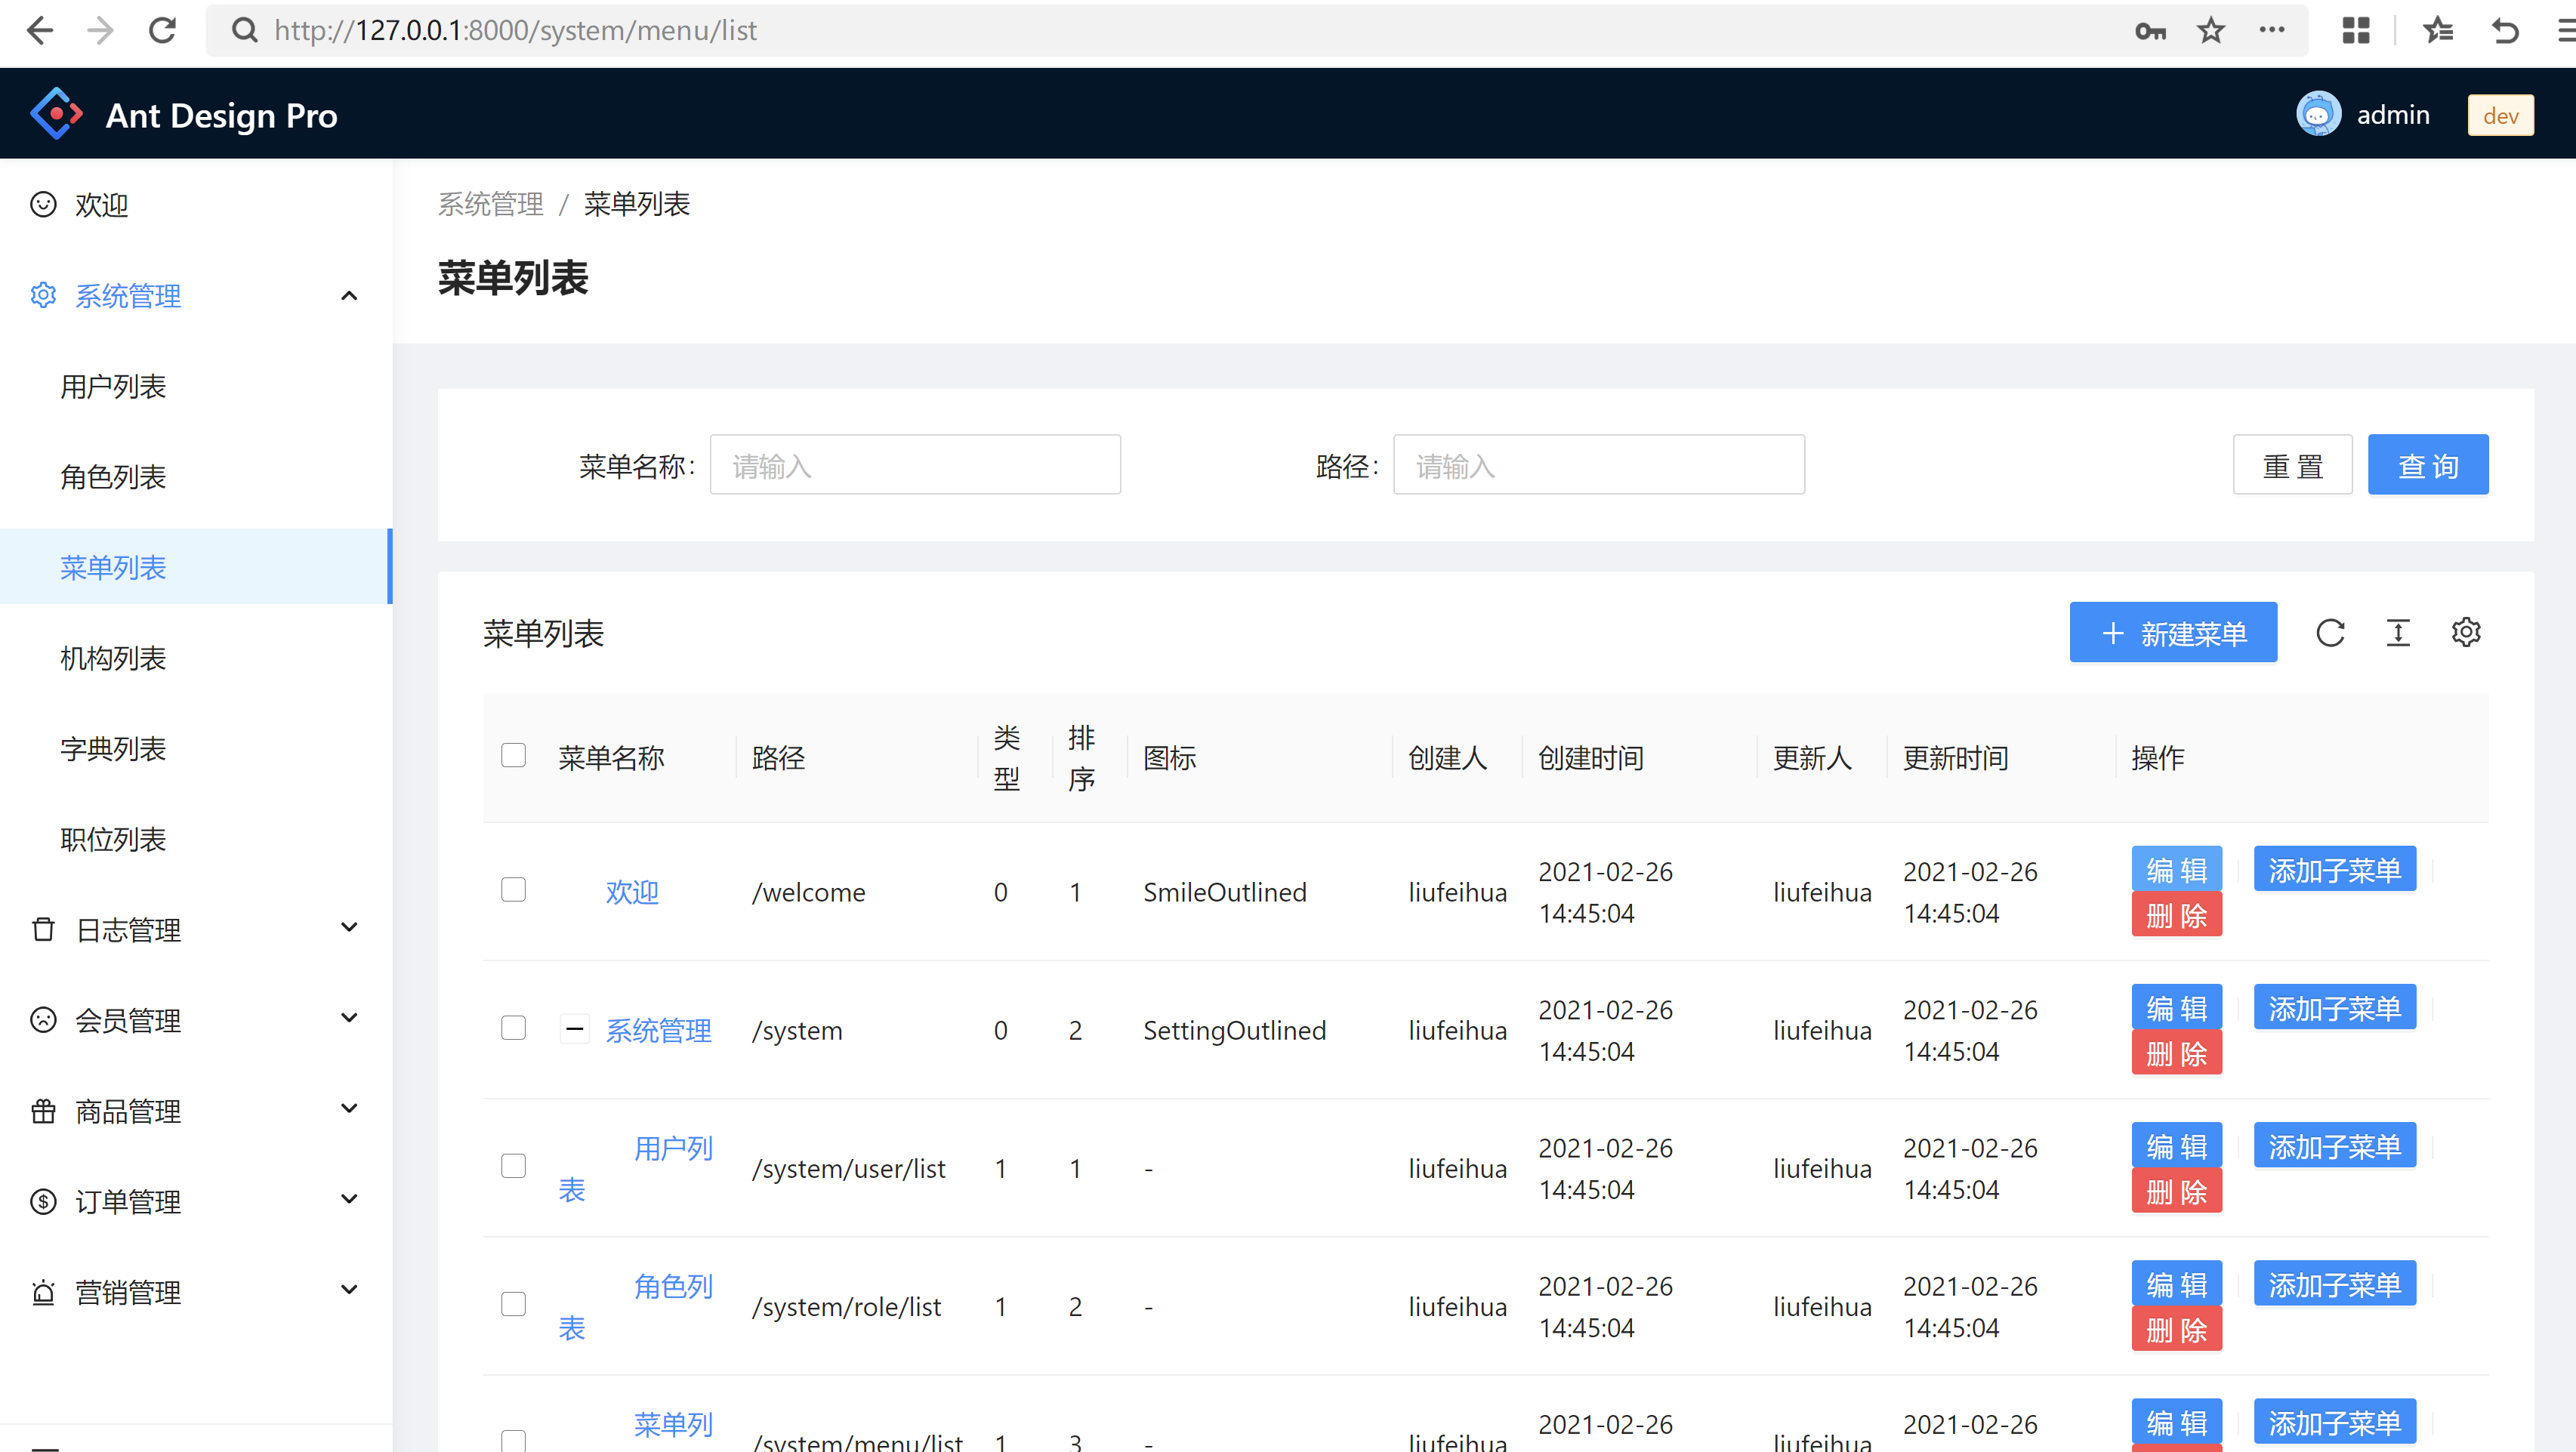This screenshot has width=2576, height=1452.
Task: Open the browser apps grid icon
Action: pyautogui.click(x=2356, y=31)
